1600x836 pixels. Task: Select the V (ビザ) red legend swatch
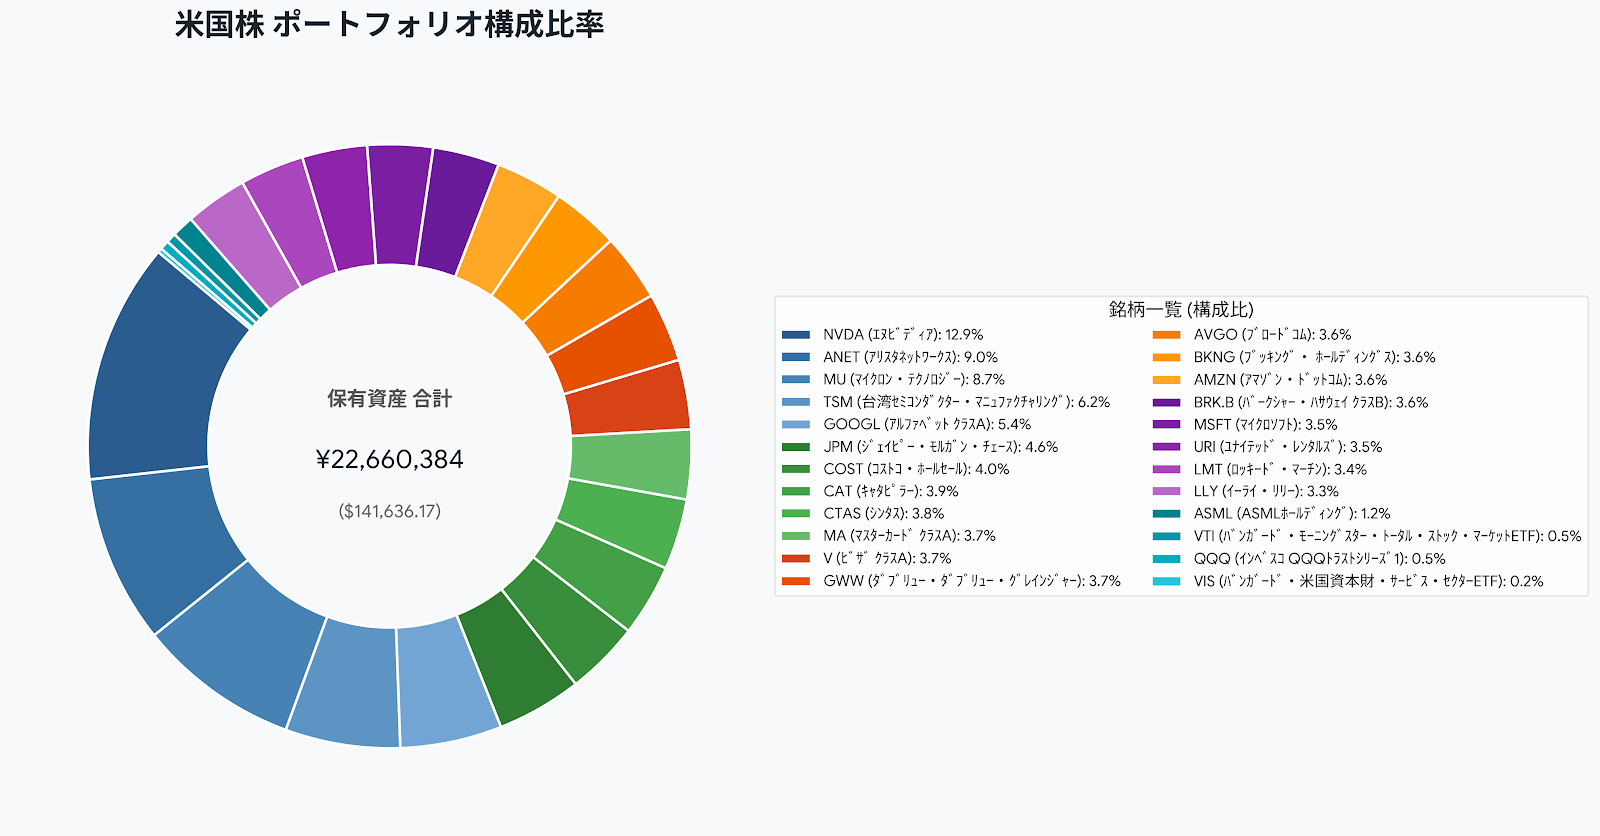tap(796, 559)
